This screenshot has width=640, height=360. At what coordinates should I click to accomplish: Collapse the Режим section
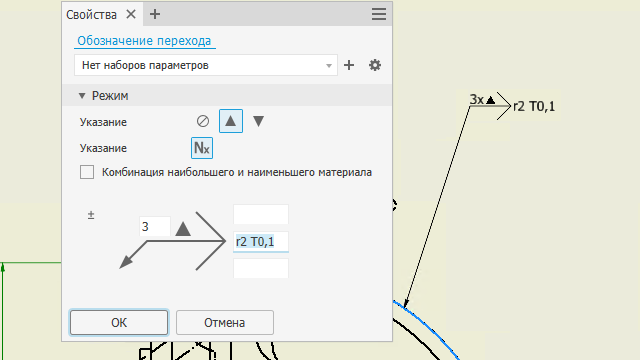(82, 96)
